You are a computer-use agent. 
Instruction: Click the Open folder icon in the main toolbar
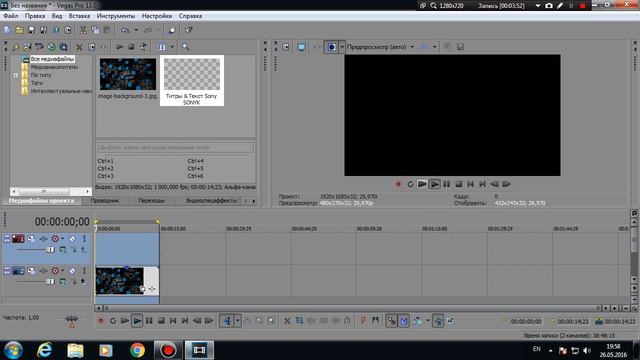tap(19, 30)
